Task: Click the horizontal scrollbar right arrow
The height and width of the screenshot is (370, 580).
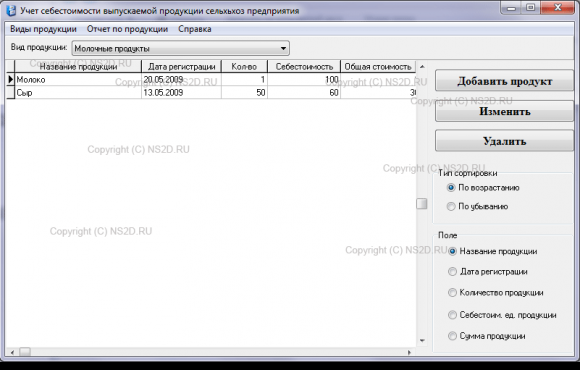Action: [x=409, y=352]
